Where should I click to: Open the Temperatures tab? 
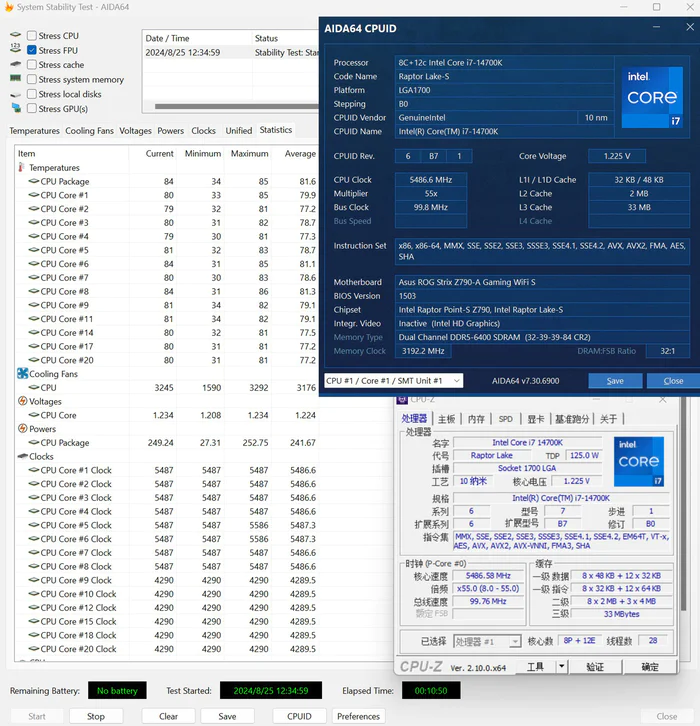pyautogui.click(x=34, y=131)
